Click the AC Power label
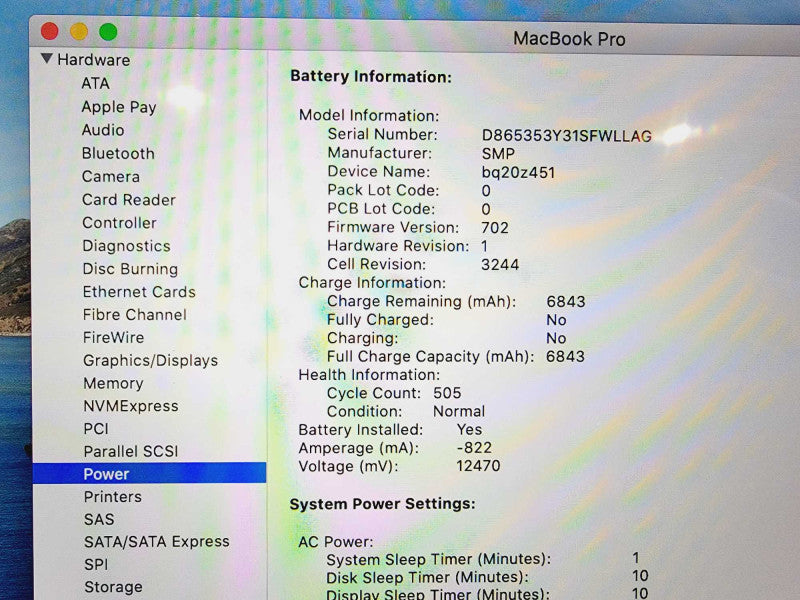Viewport: 800px width, 600px height. (x=336, y=542)
